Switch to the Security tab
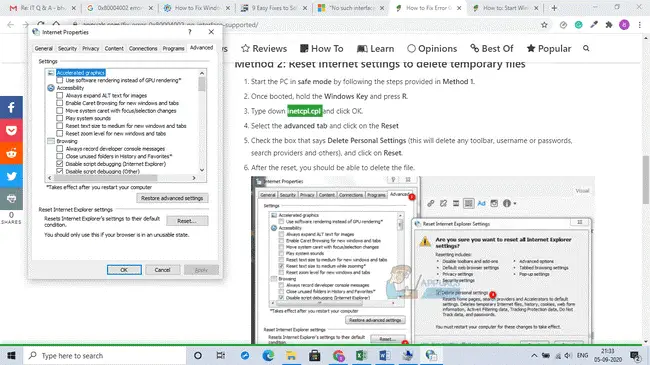The width and height of the screenshot is (650, 365). pyautogui.click(x=67, y=49)
